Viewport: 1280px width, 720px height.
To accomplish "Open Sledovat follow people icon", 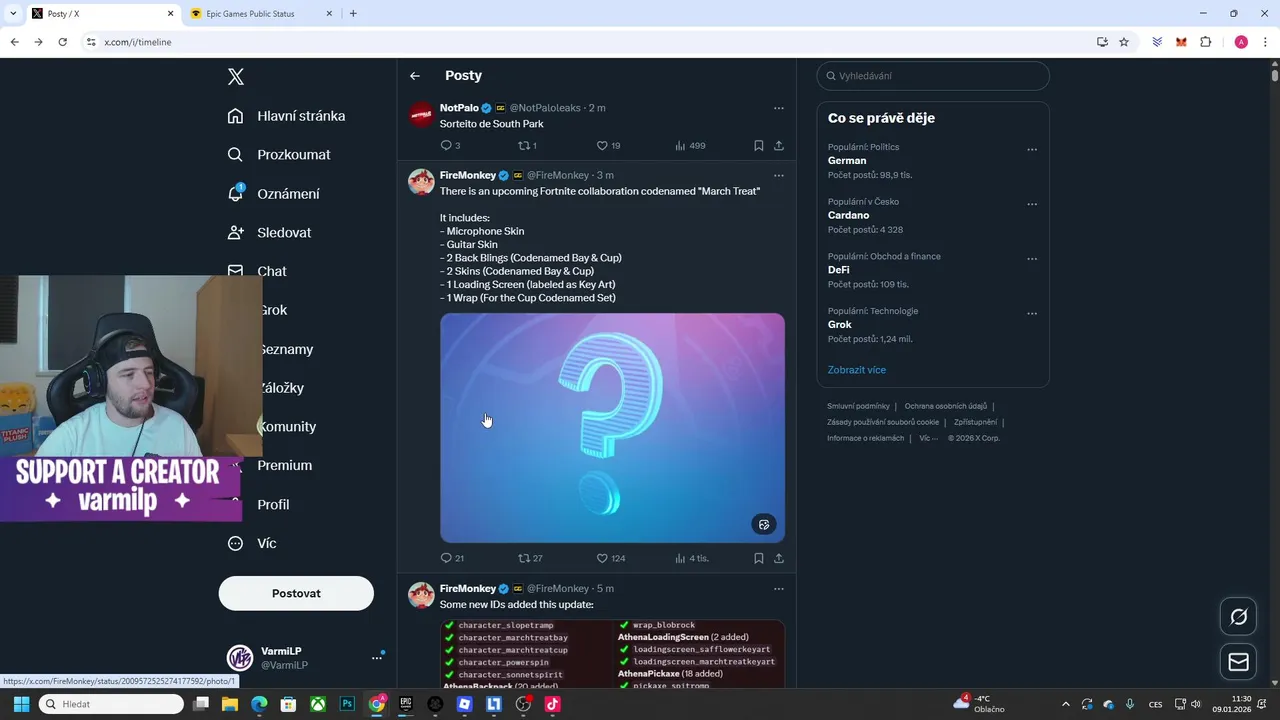I will (x=235, y=232).
